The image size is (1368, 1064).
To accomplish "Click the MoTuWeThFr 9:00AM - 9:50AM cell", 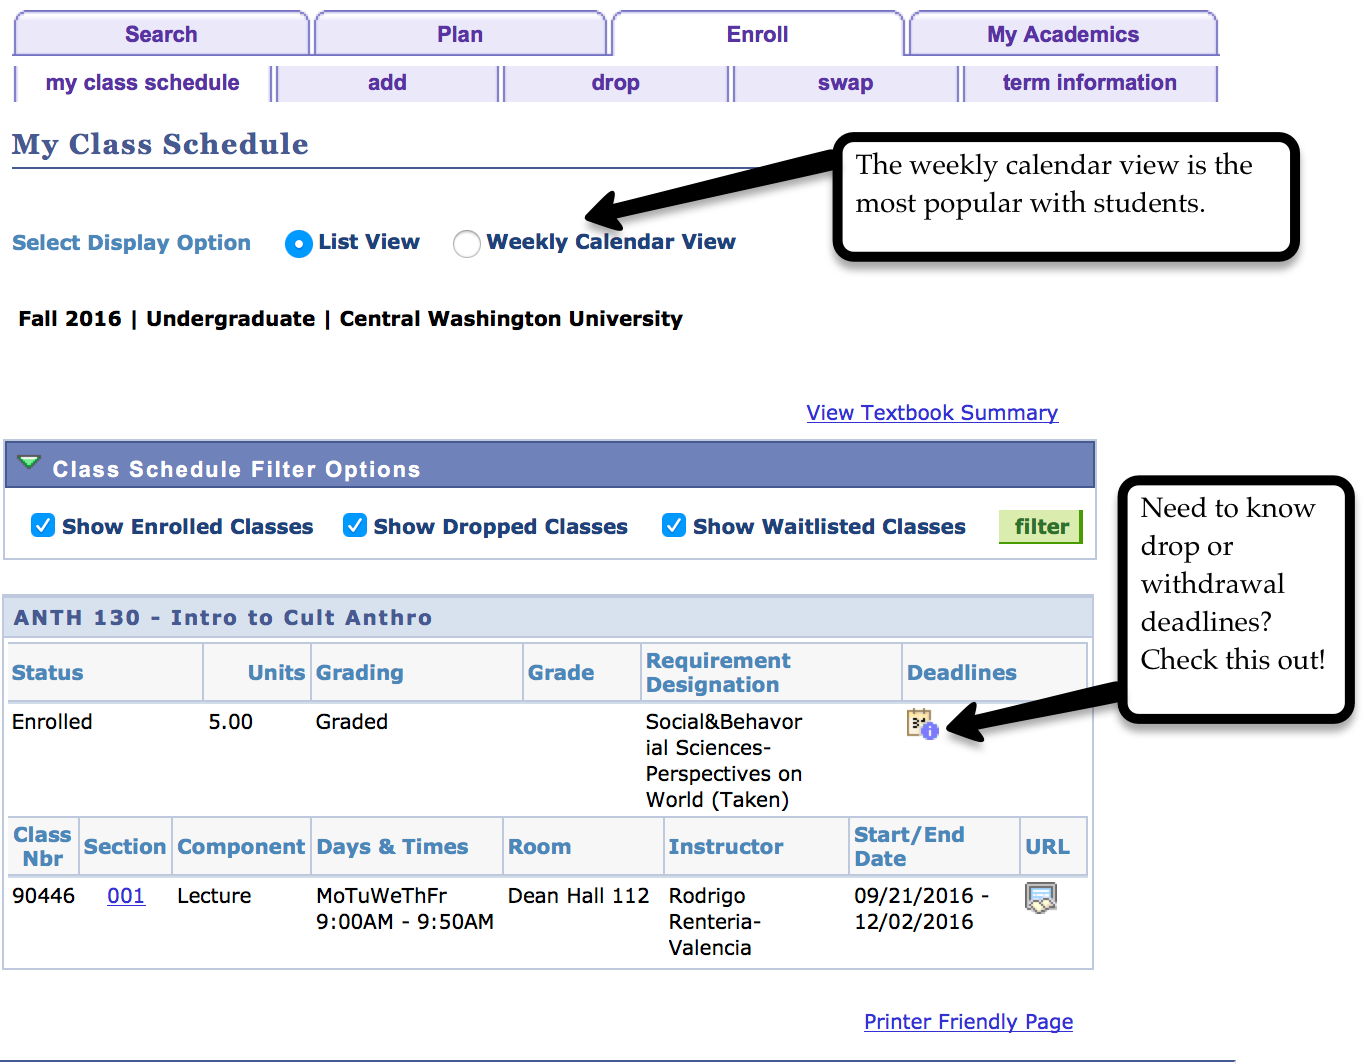I will [404, 909].
